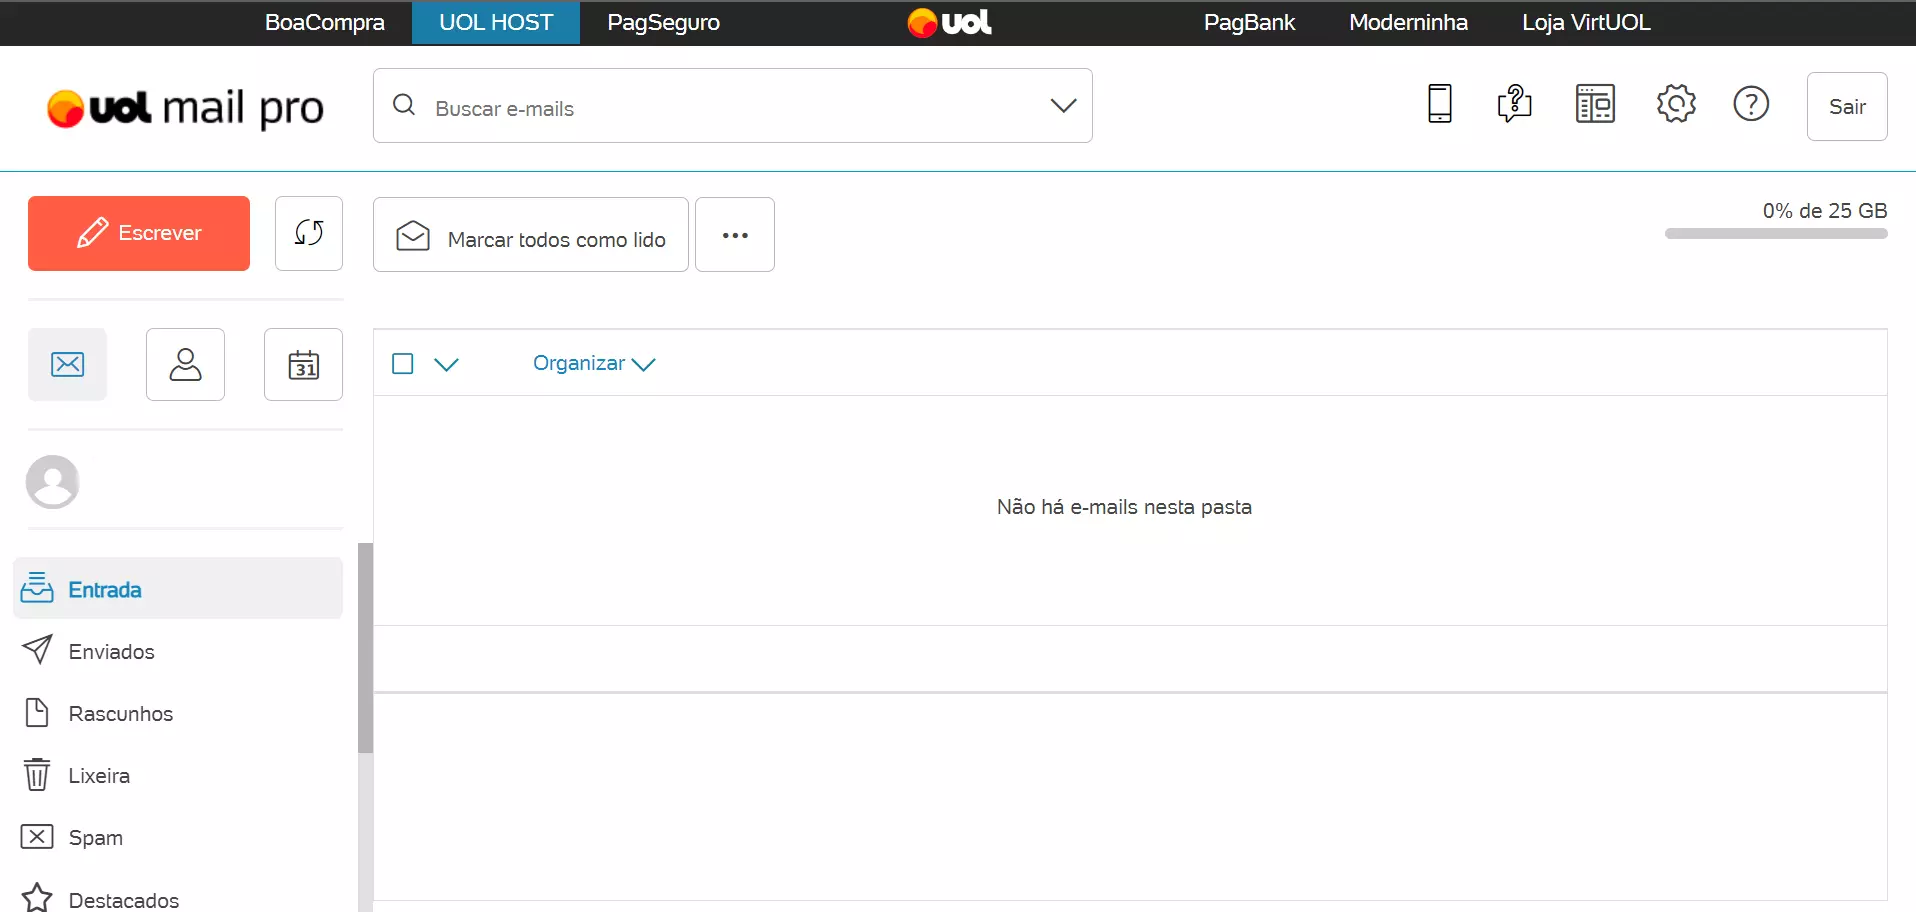Click the Rascunhos document icon
Screen dimensions: 1916x912
pos(37,713)
